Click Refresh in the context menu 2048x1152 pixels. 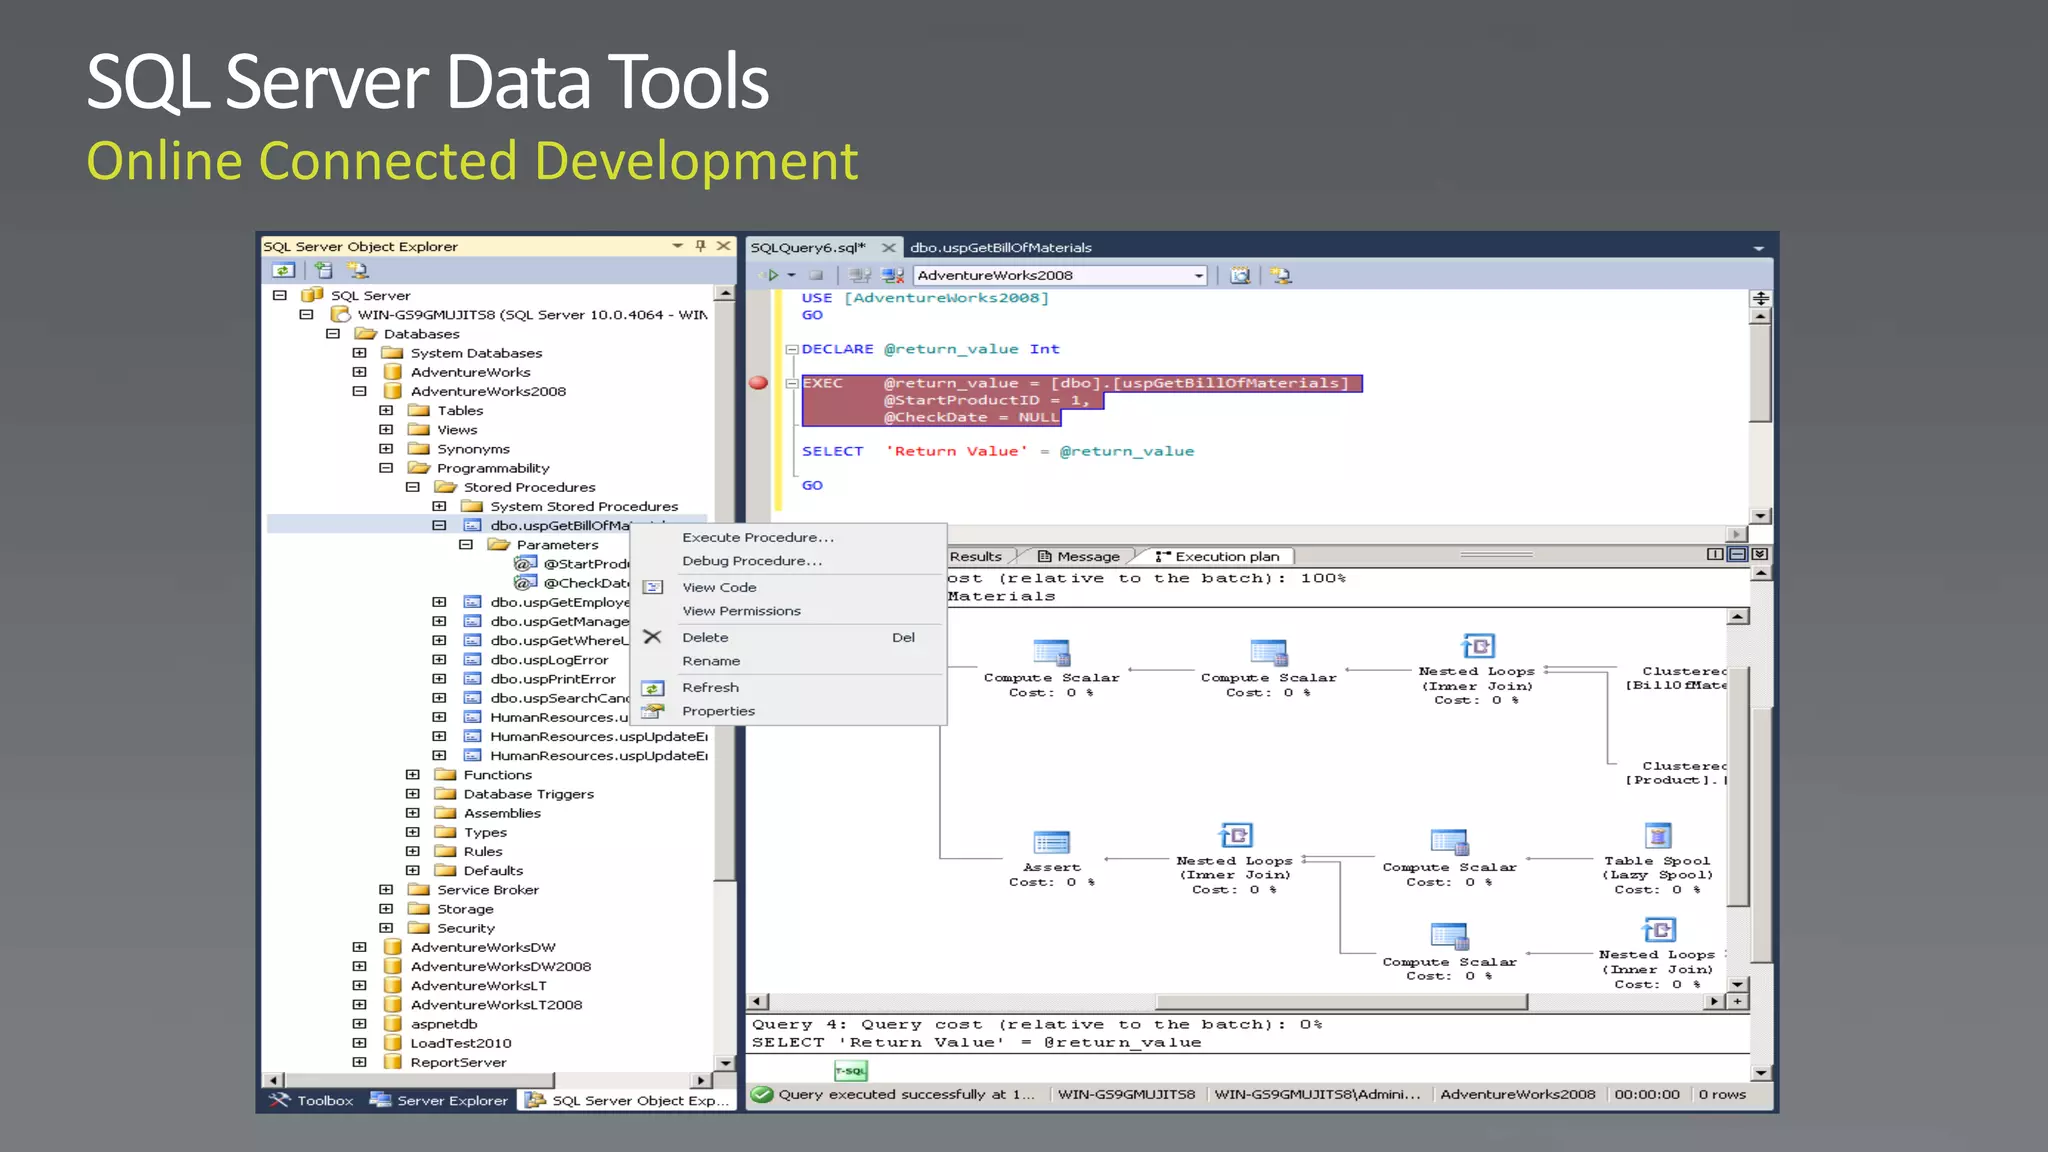pyautogui.click(x=710, y=687)
